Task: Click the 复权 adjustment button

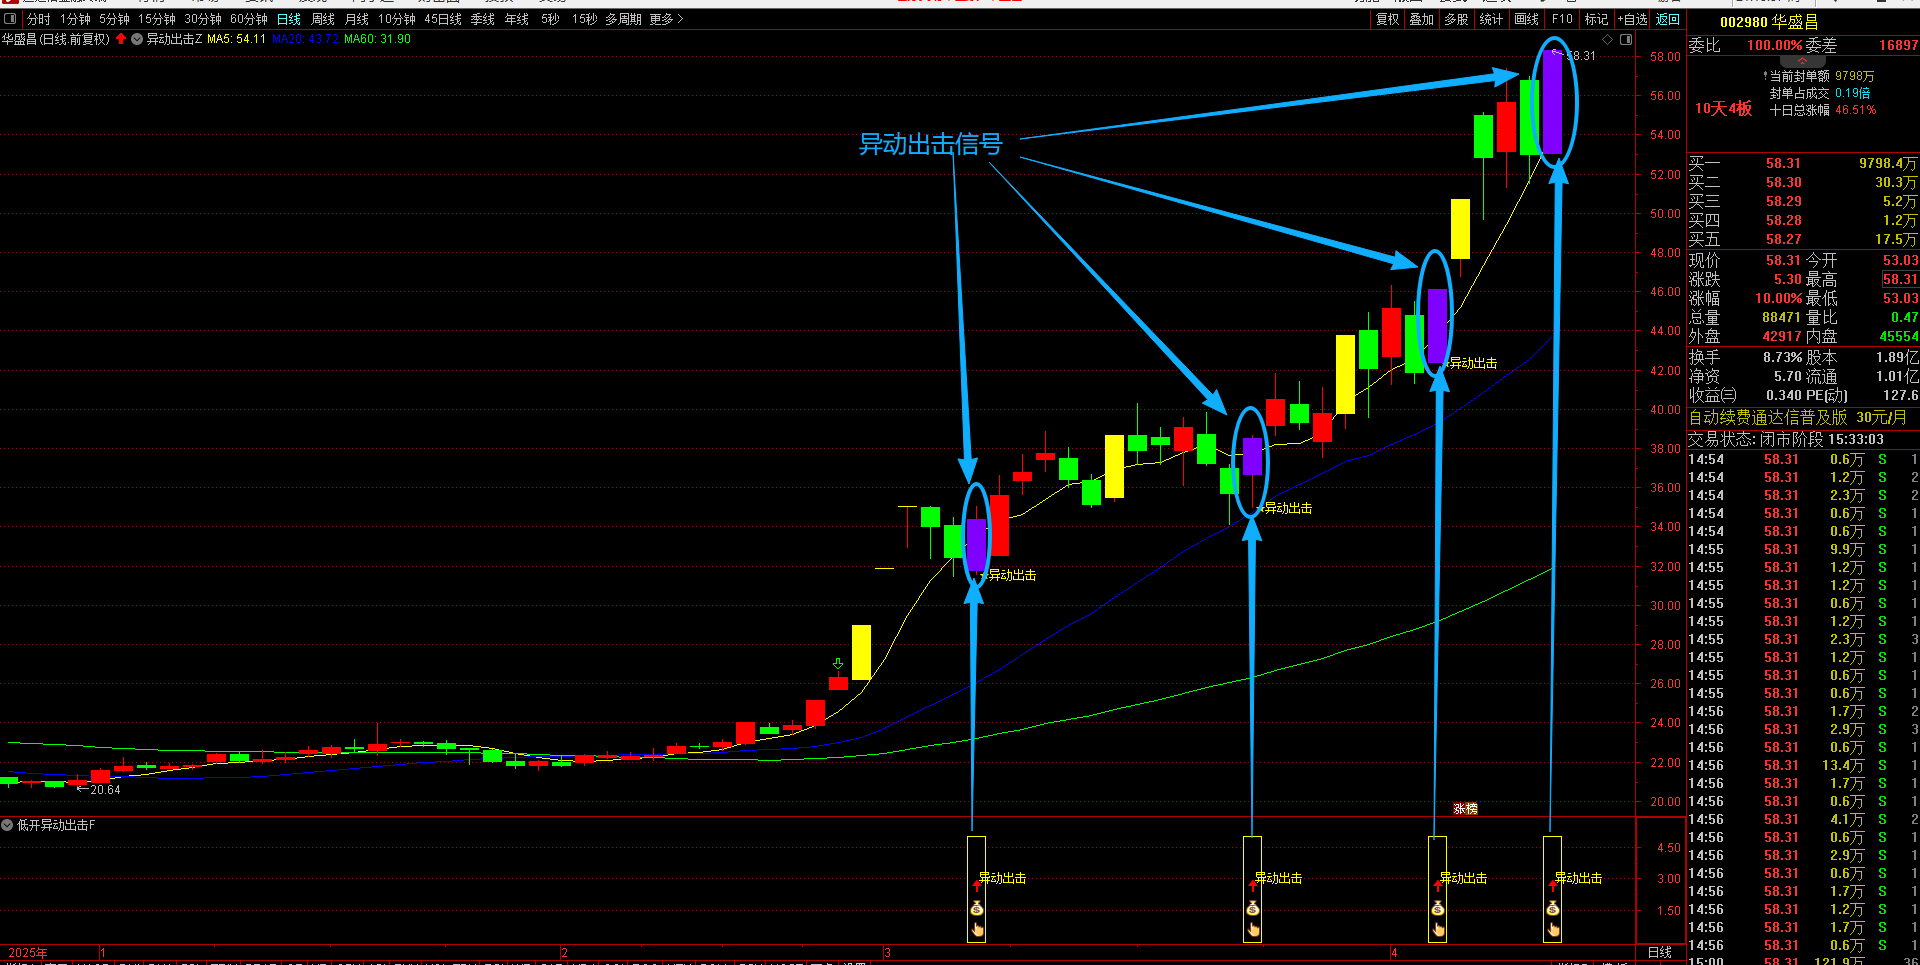Action: pos(1388,19)
